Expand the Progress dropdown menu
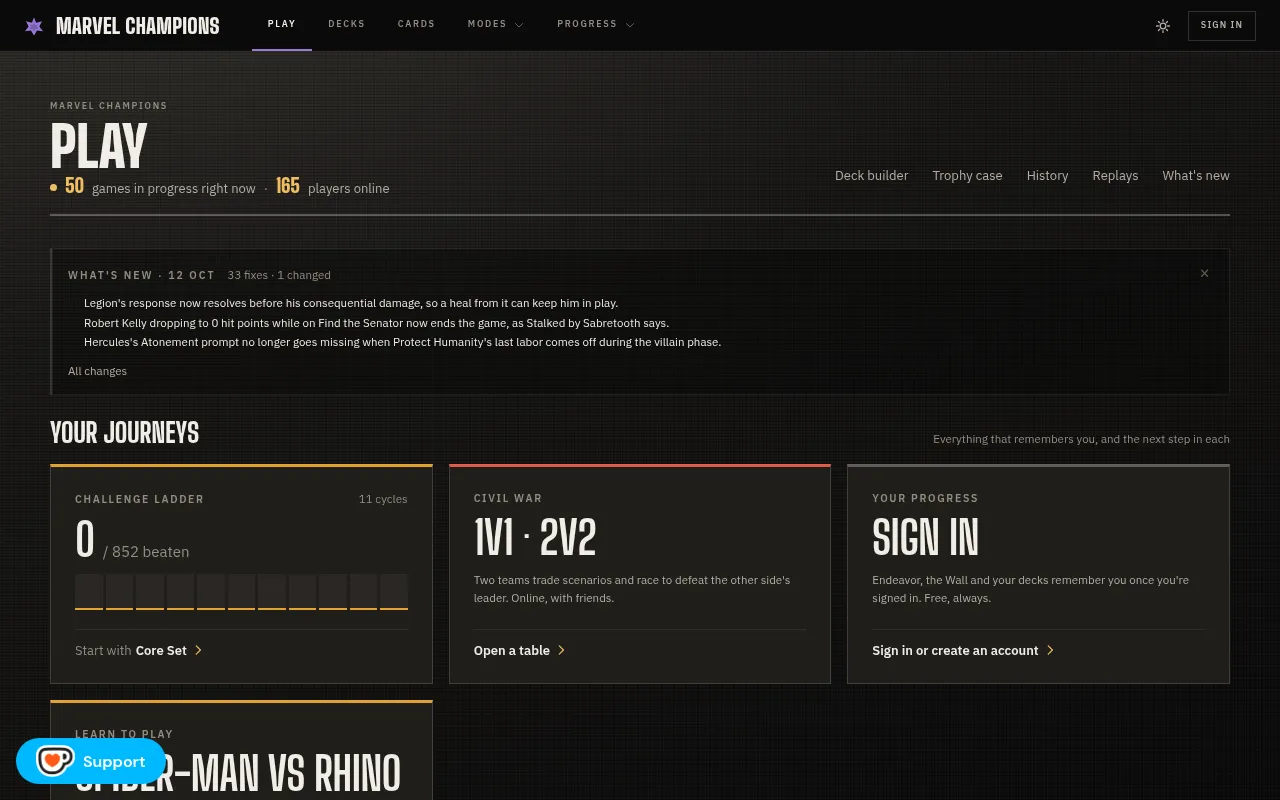Screen dimensions: 1280x800 [595, 24]
